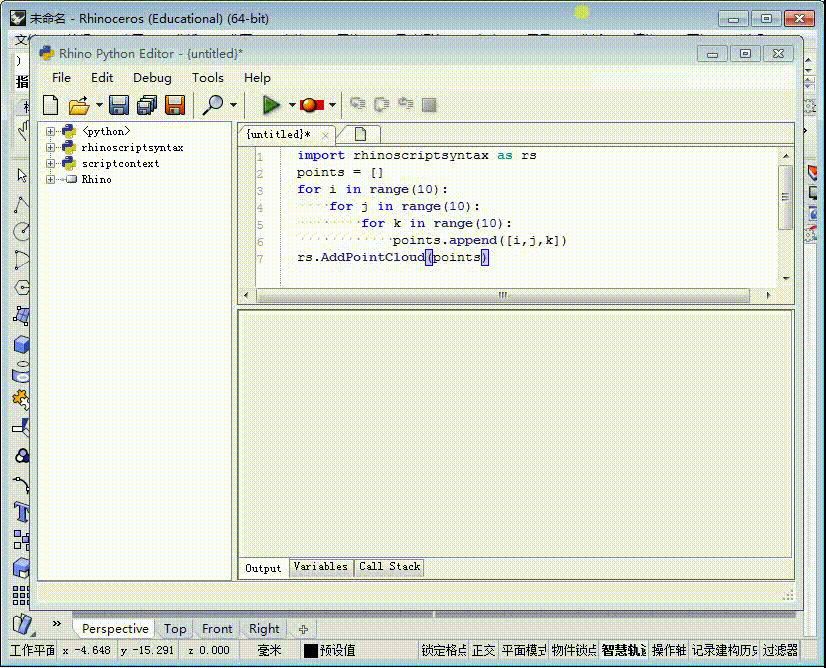Click the red breakpoint icon
The width and height of the screenshot is (826, 668).
[x=311, y=105]
